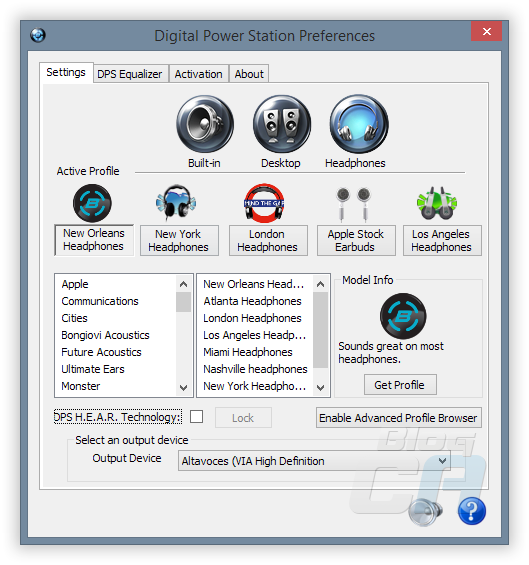Open the About tab

pyautogui.click(x=249, y=74)
